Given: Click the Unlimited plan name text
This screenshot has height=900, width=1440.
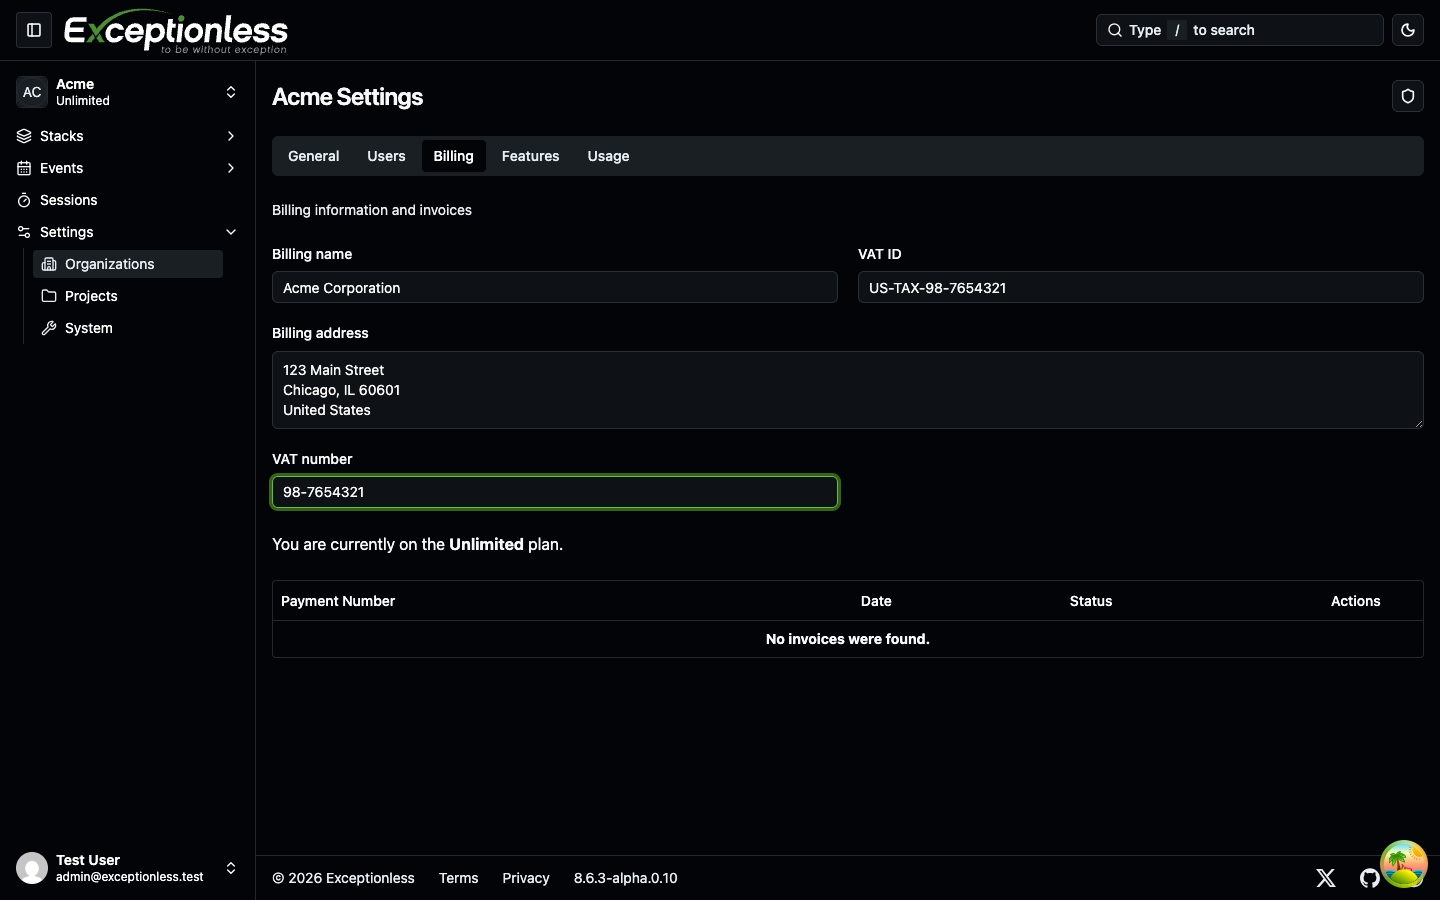Looking at the screenshot, I should coord(486,544).
